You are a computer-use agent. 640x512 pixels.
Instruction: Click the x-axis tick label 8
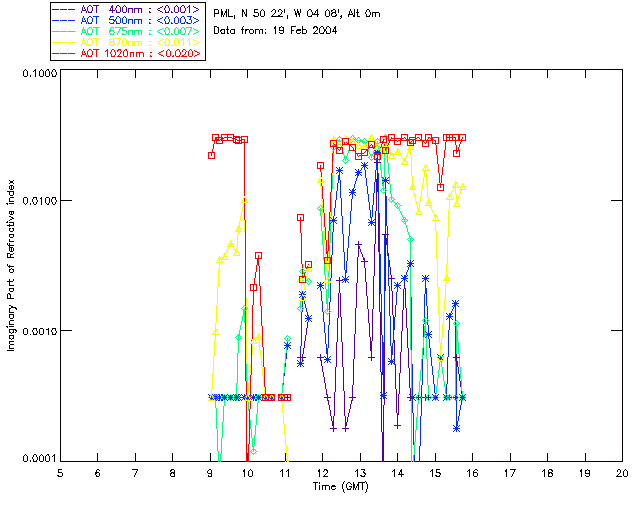[x=172, y=473]
